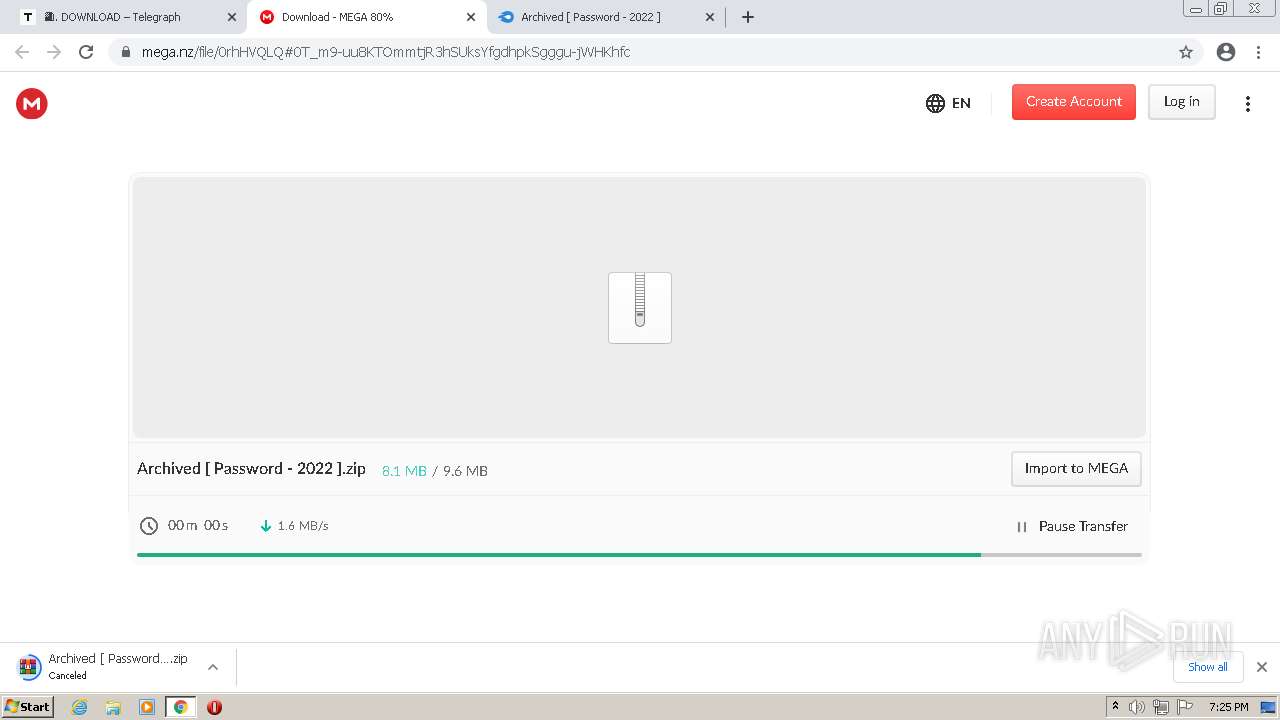Image resolution: width=1280 pixels, height=720 pixels.
Task: Reload the current page
Action: [x=86, y=52]
